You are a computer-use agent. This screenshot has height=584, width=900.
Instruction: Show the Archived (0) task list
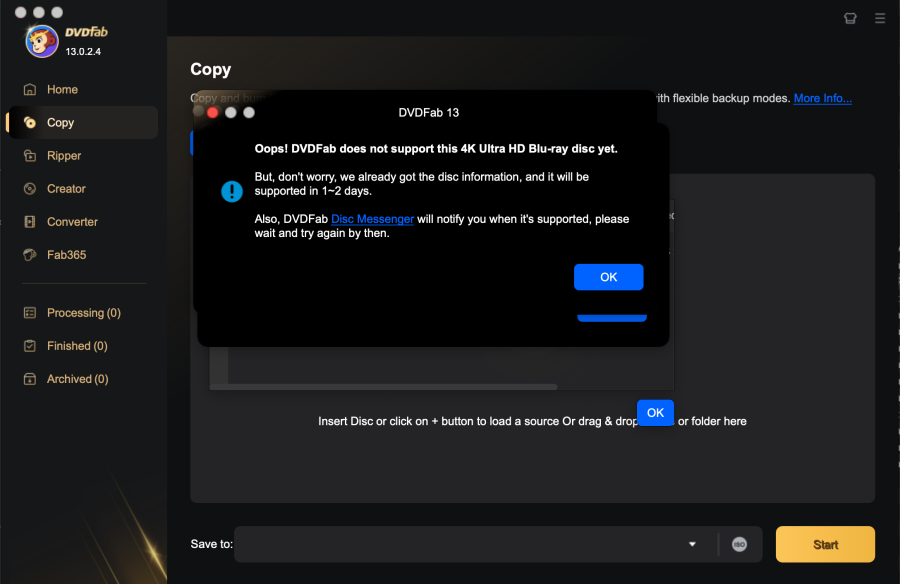point(77,379)
